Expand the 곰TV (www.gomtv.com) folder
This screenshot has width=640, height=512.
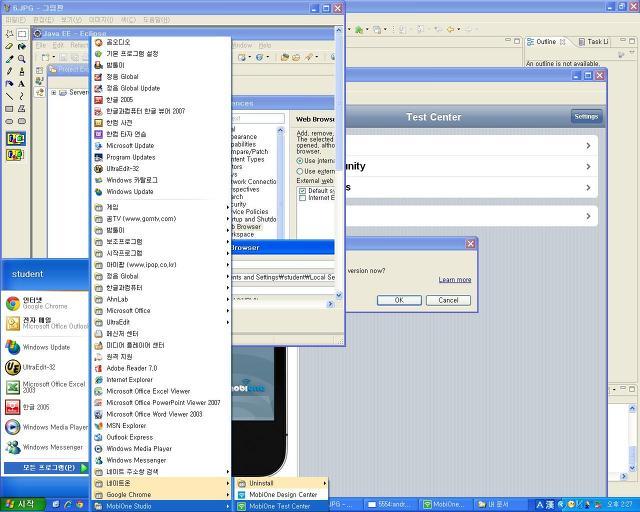(x=161, y=219)
